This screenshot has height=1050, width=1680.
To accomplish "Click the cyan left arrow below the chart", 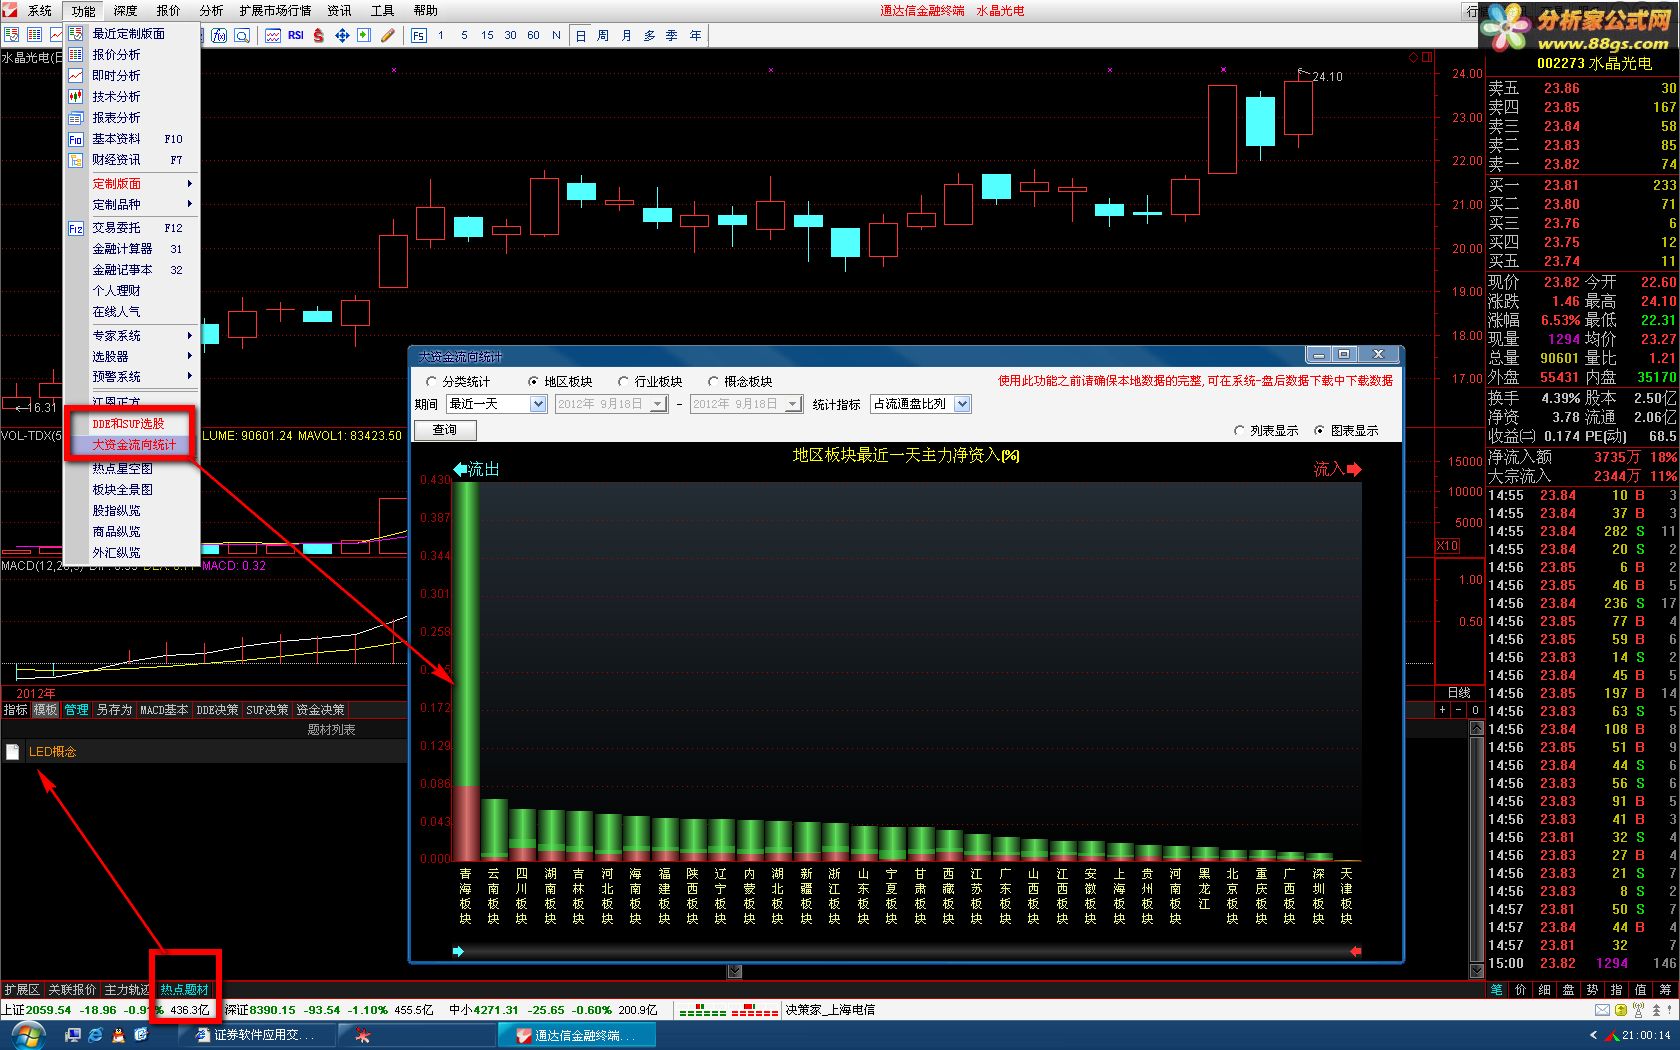I will click(458, 951).
